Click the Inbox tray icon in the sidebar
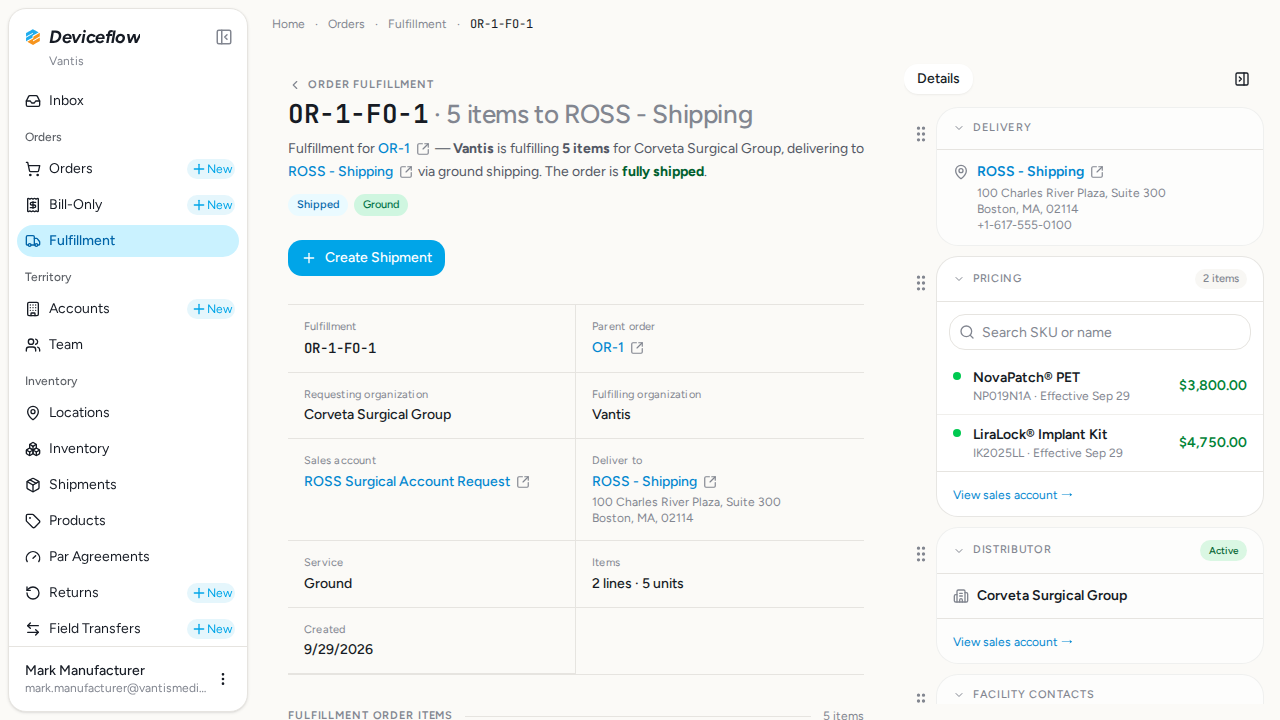Screen dimensions: 1280x720 pos(33,101)
